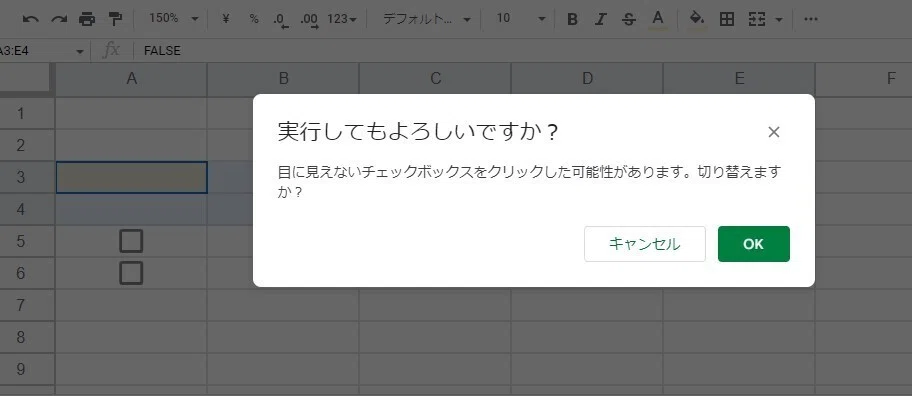The width and height of the screenshot is (912, 396).
Task: Close the 実行してもよろしいですか dialog via X
Action: click(774, 133)
